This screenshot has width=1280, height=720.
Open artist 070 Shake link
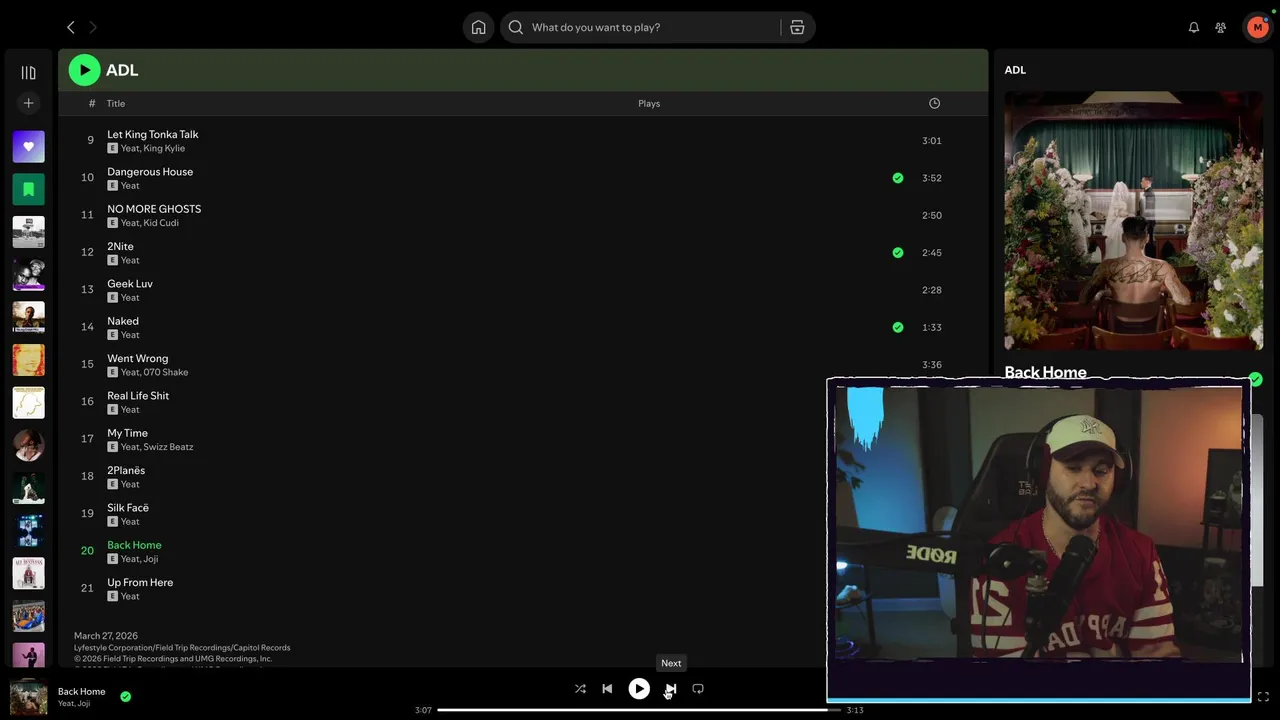click(166, 372)
